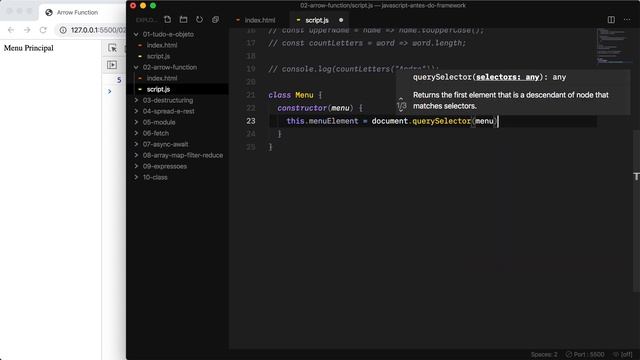Viewport: 640px width, 360px height.
Task: Click line number 21 in the gutter
Action: click(251, 95)
